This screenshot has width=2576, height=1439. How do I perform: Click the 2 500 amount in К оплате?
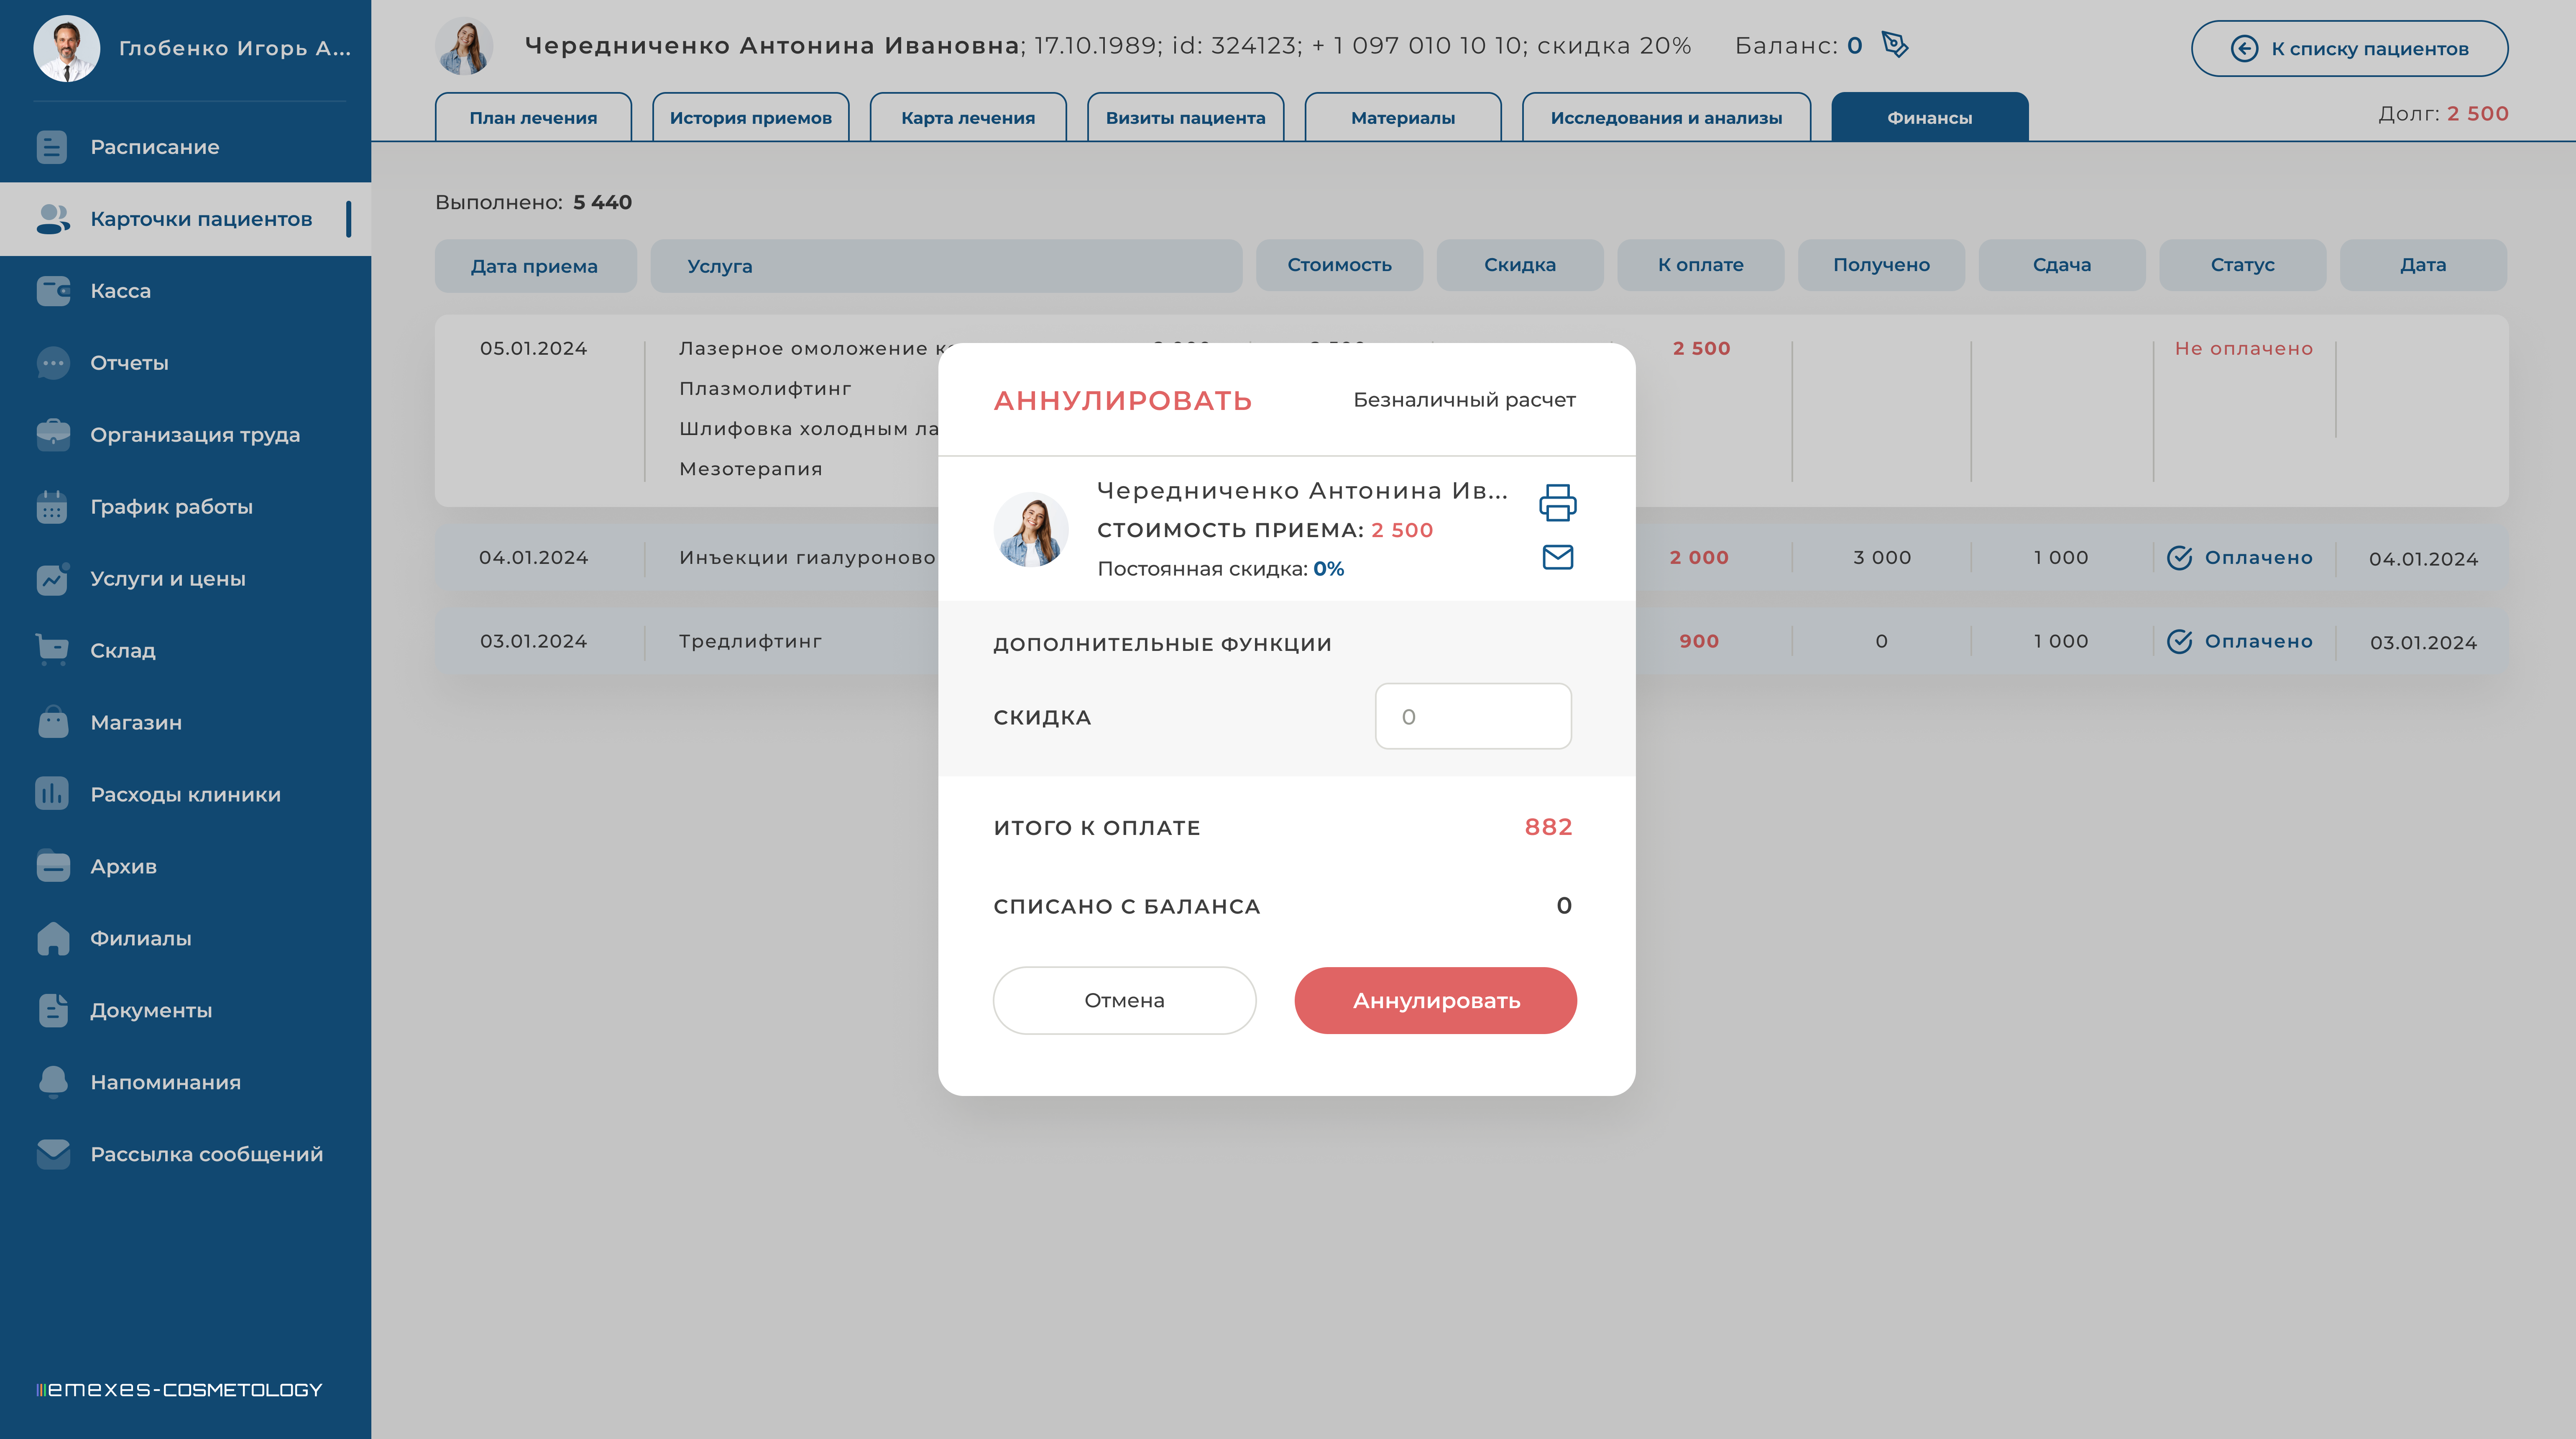click(x=1701, y=349)
